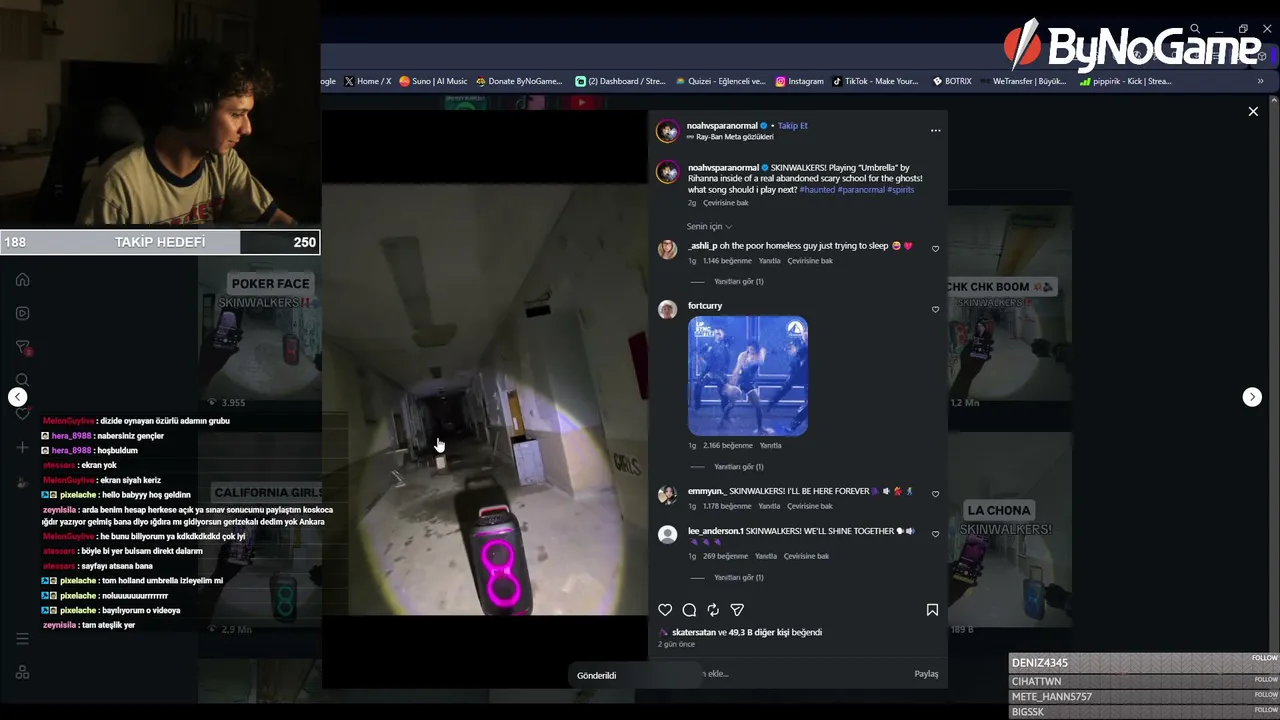Show more bookmarks with the overflow chevron
This screenshot has height=720, width=1280.
(1260, 81)
